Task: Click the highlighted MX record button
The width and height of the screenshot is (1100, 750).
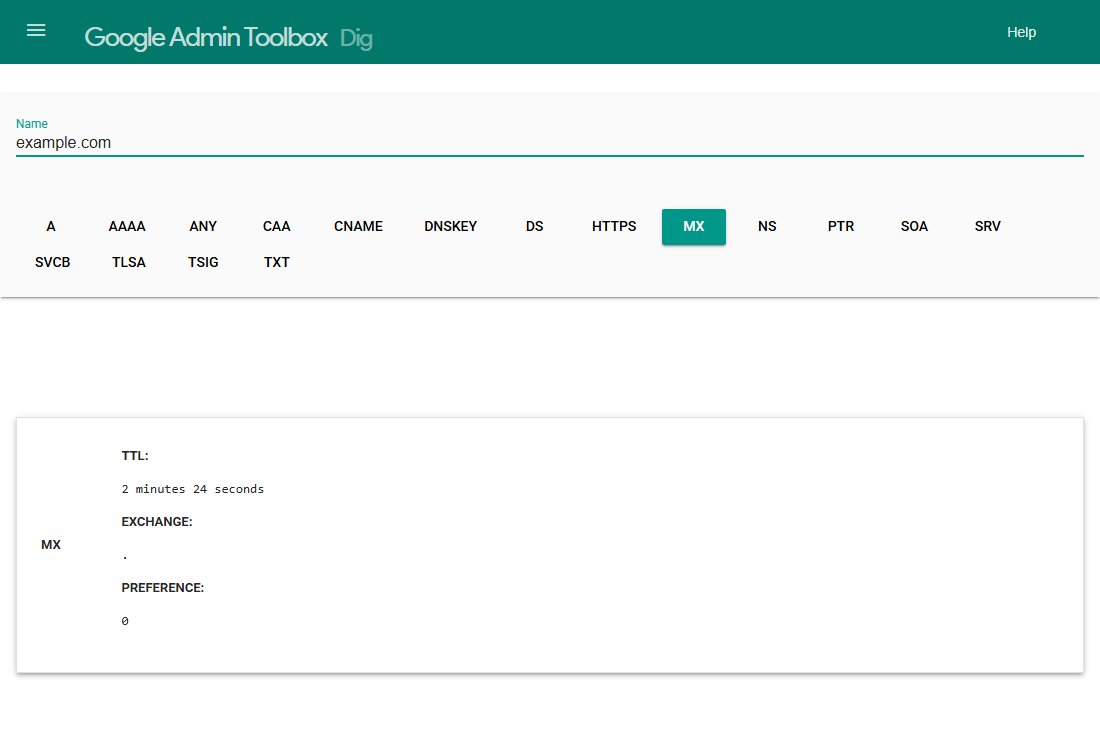Action: 694,227
